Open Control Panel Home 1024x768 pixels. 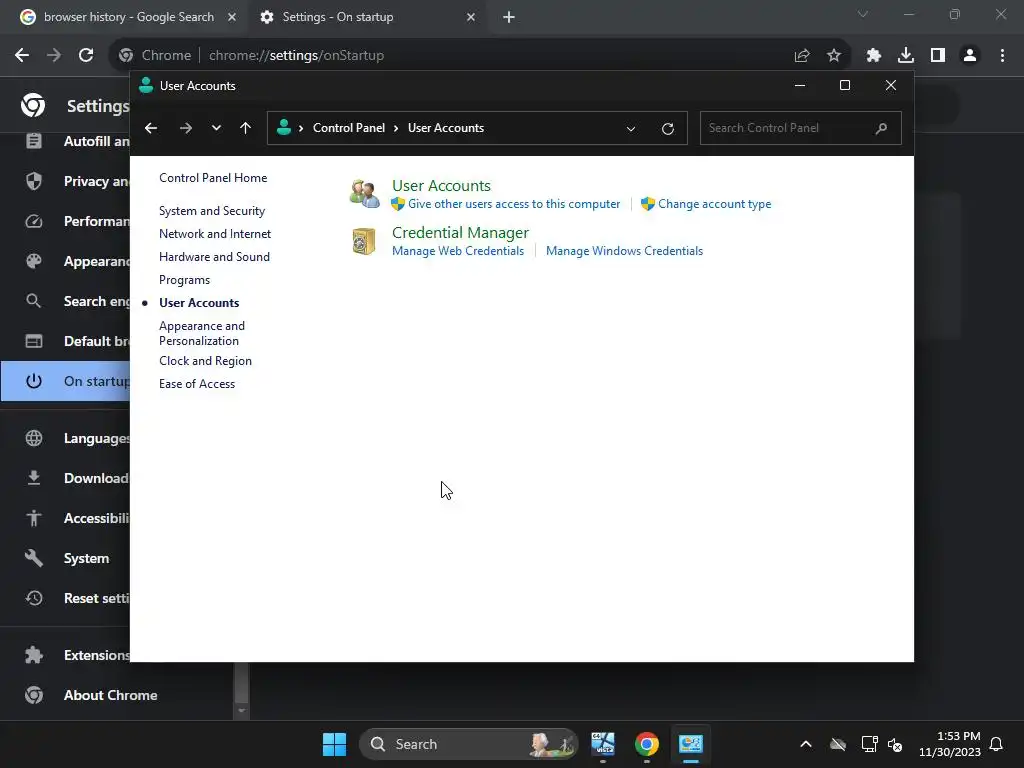point(213,178)
